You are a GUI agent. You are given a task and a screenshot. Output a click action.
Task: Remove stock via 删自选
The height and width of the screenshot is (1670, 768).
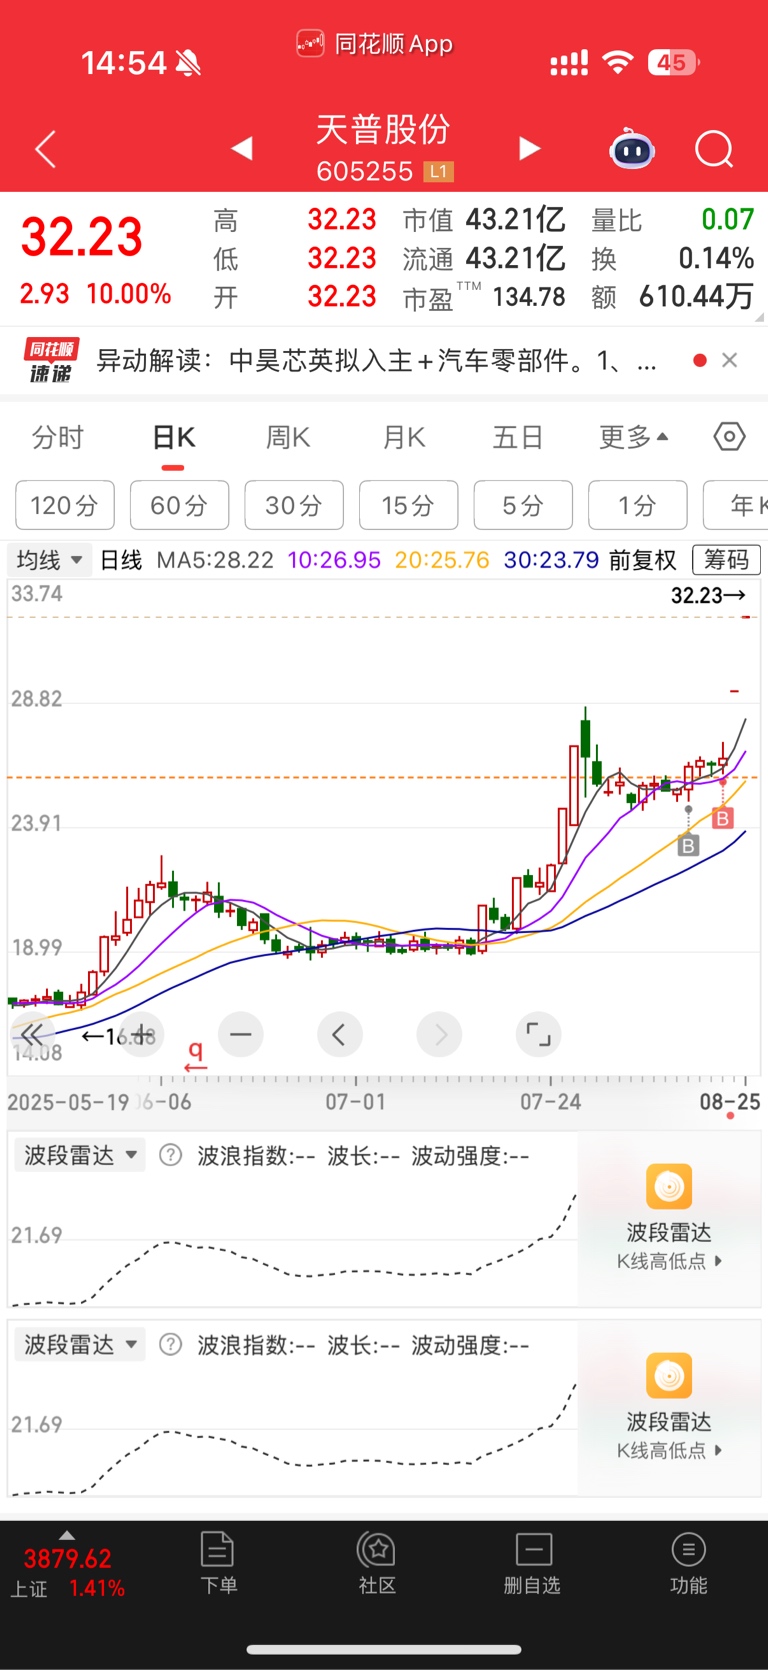(x=533, y=1563)
